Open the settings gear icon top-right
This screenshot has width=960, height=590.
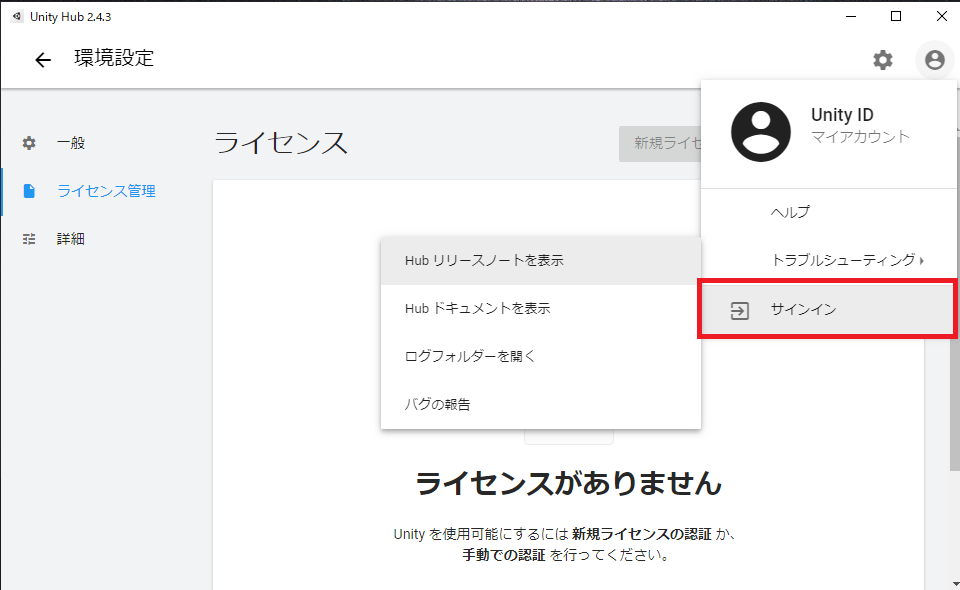882,59
